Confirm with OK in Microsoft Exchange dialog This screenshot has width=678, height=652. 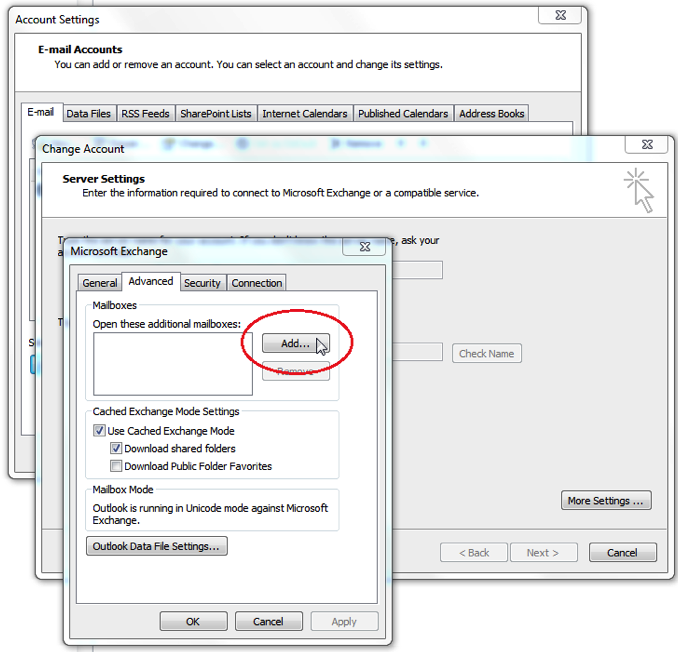[x=193, y=621]
